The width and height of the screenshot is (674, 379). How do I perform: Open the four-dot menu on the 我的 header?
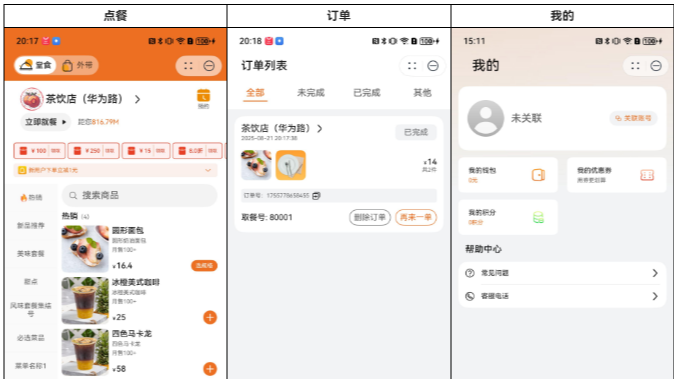[x=635, y=66]
